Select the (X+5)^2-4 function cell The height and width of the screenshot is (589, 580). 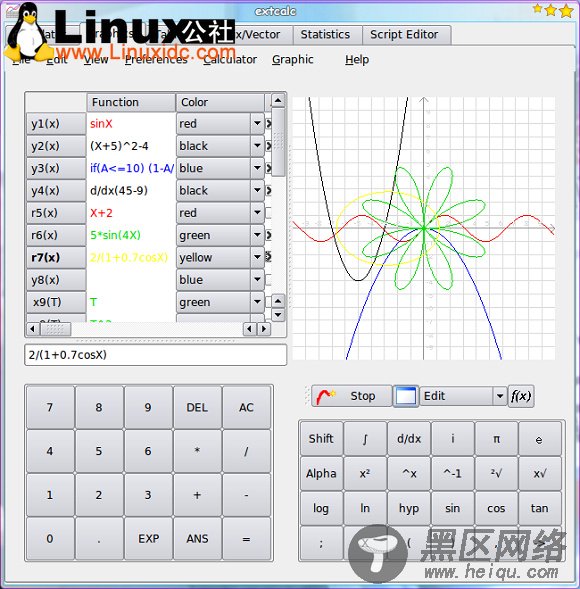pyautogui.click(x=131, y=146)
